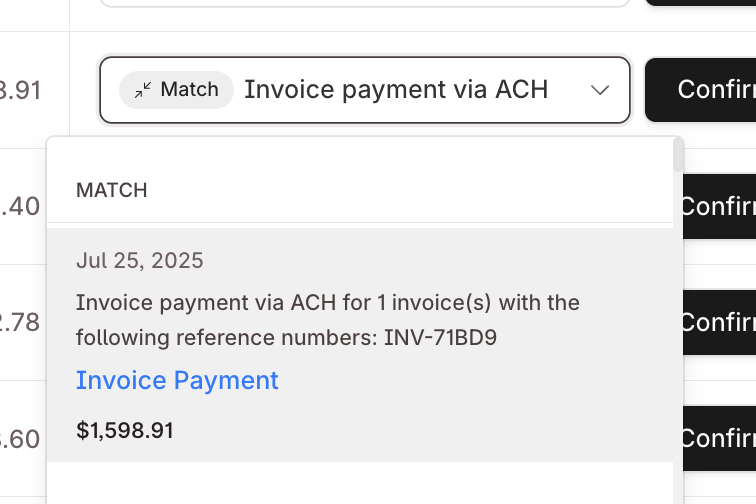The height and width of the screenshot is (504, 756).
Task: Click the amount ending 3.91
Action: [20, 90]
